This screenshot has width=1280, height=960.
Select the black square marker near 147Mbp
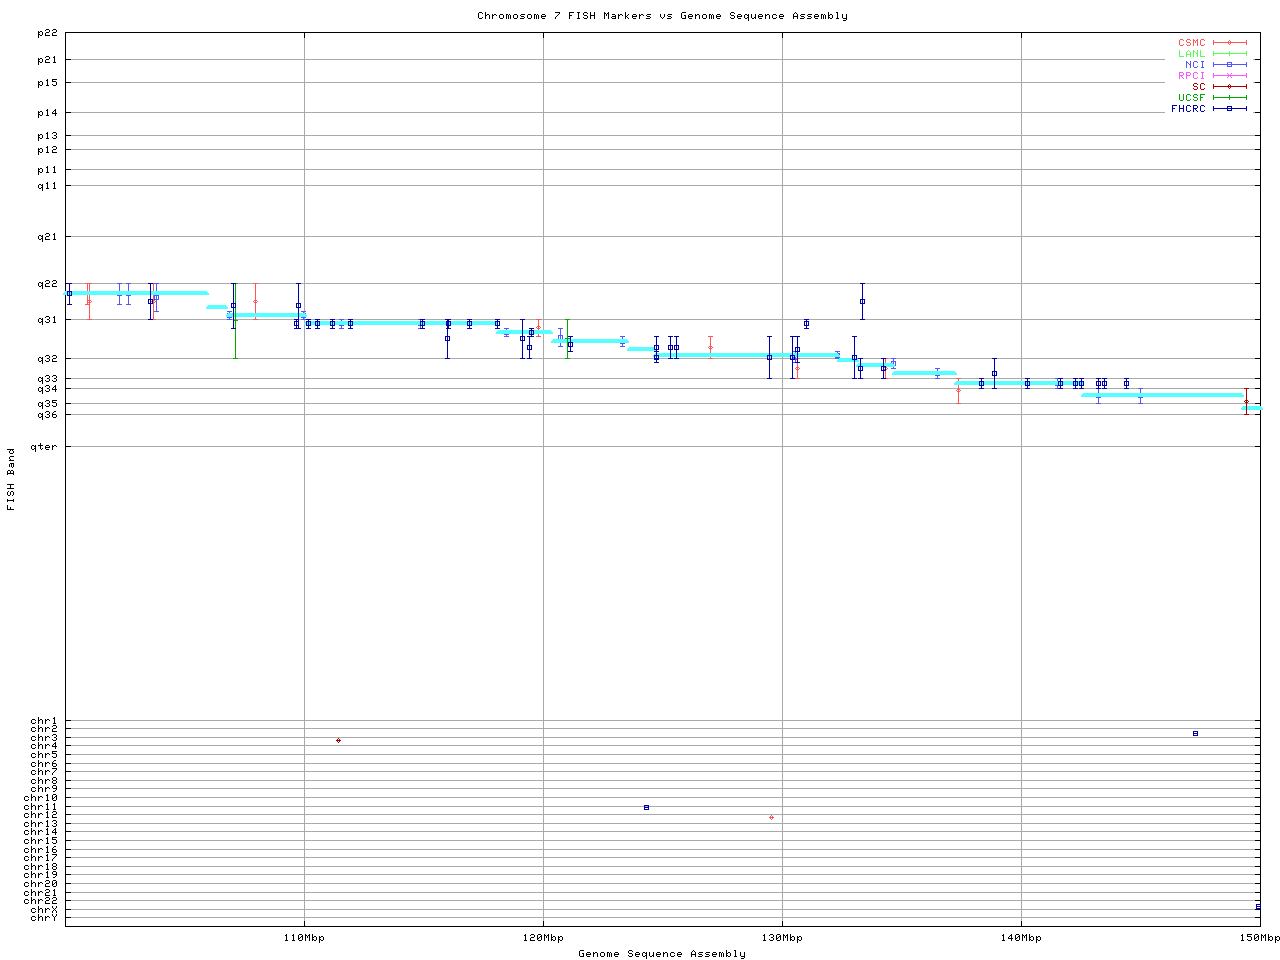pyautogui.click(x=1195, y=733)
